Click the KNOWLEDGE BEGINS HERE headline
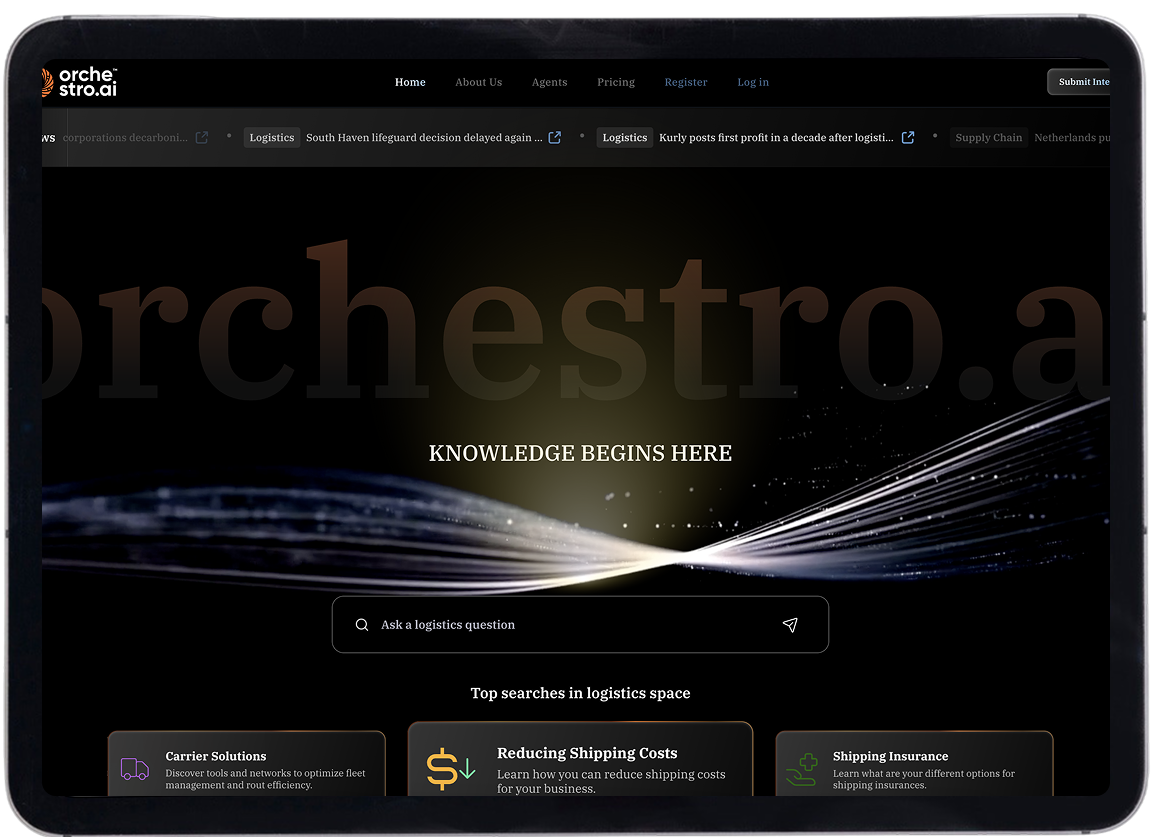The image size is (1152, 837). pos(580,453)
